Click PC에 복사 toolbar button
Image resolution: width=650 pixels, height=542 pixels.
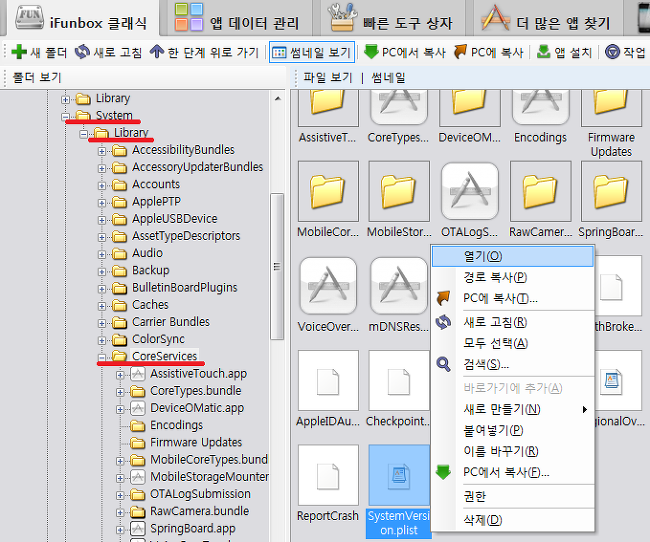(488, 52)
